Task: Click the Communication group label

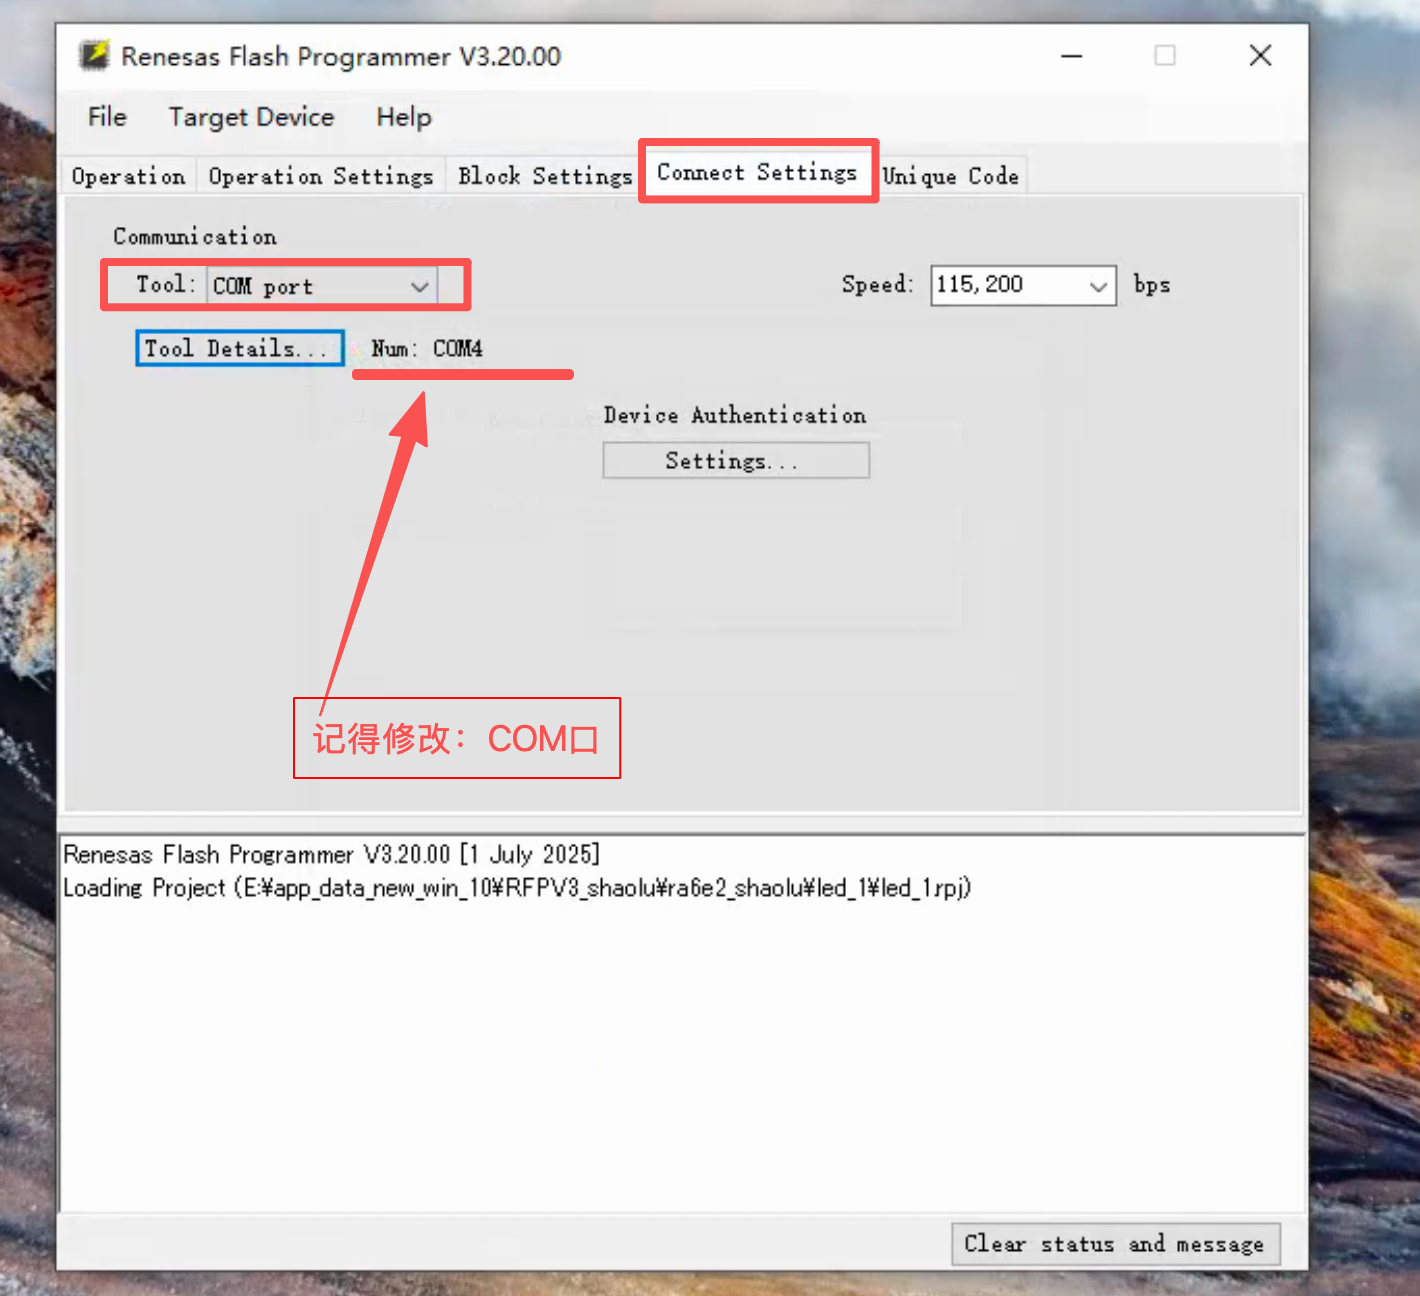Action: pyautogui.click(x=195, y=236)
